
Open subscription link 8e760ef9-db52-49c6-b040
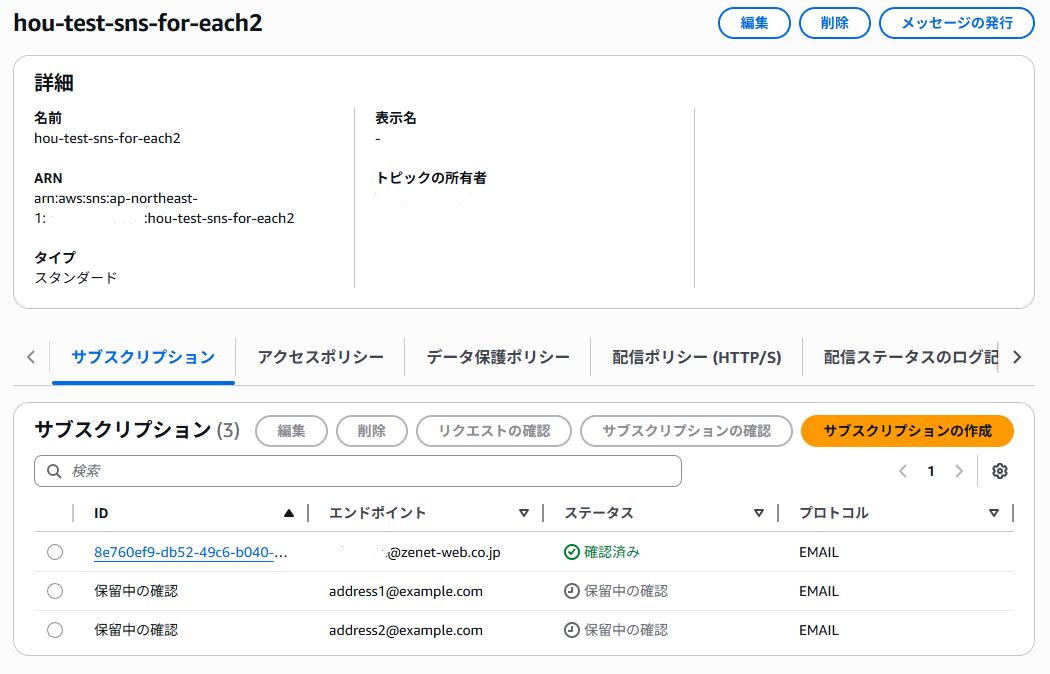coord(190,552)
